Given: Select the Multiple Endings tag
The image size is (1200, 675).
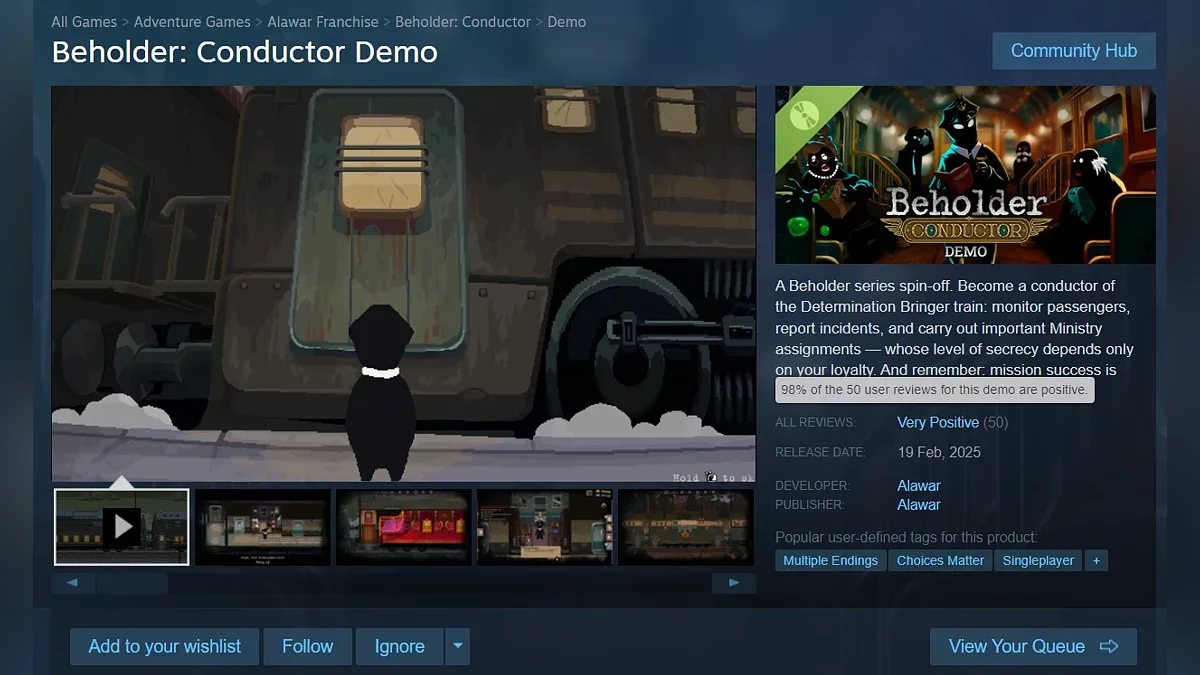Looking at the screenshot, I should pos(830,561).
